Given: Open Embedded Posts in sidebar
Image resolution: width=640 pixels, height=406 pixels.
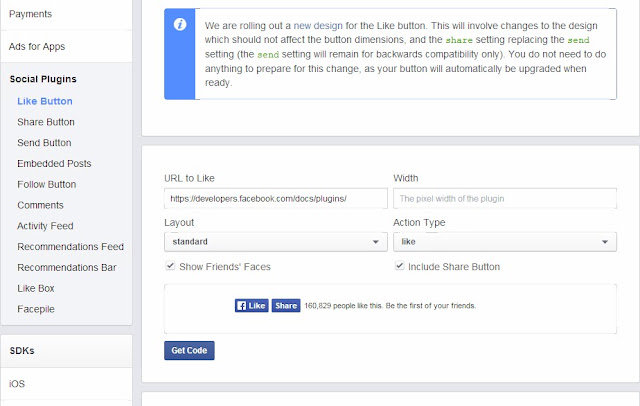Looking at the screenshot, I should pos(54,164).
